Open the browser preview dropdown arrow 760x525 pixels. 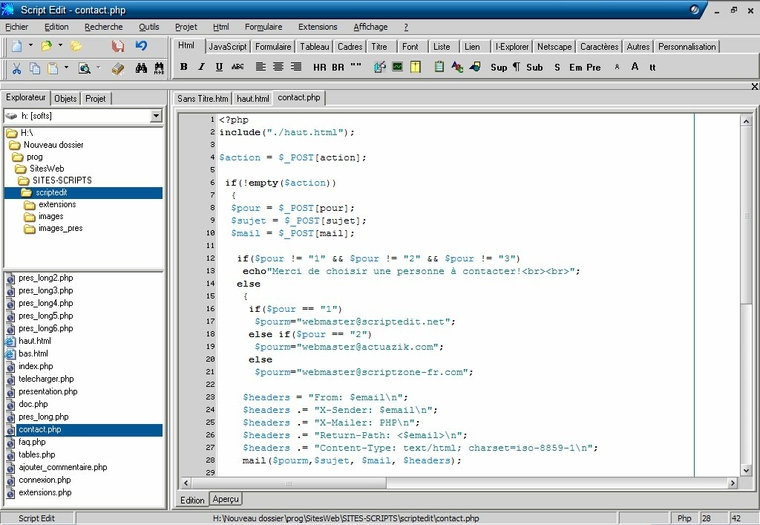pos(98,68)
